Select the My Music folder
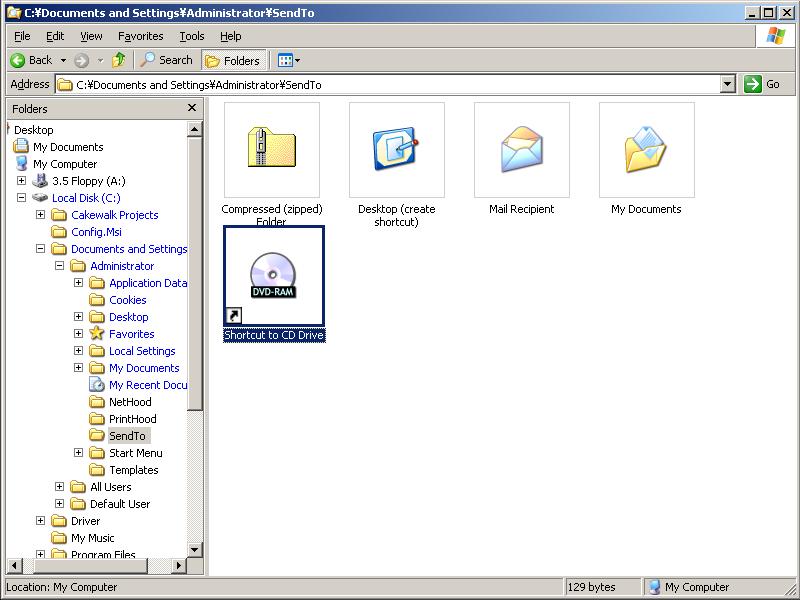The image size is (800, 600). pos(93,538)
